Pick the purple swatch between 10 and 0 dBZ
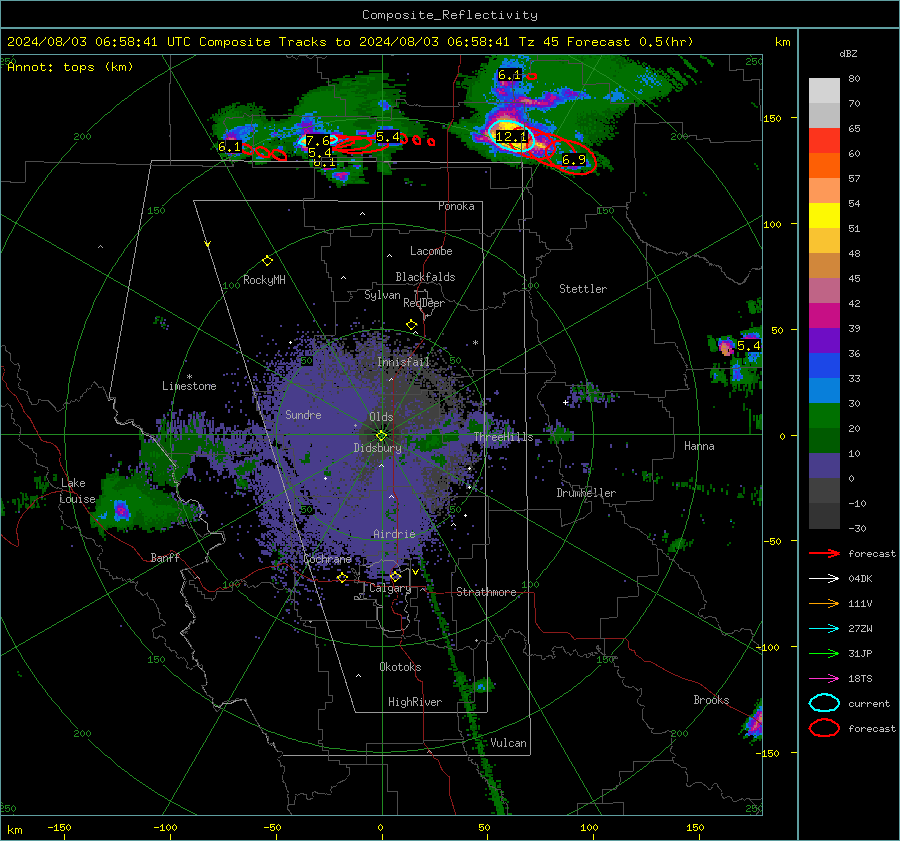Image resolution: width=900 pixels, height=841 pixels. [824, 466]
